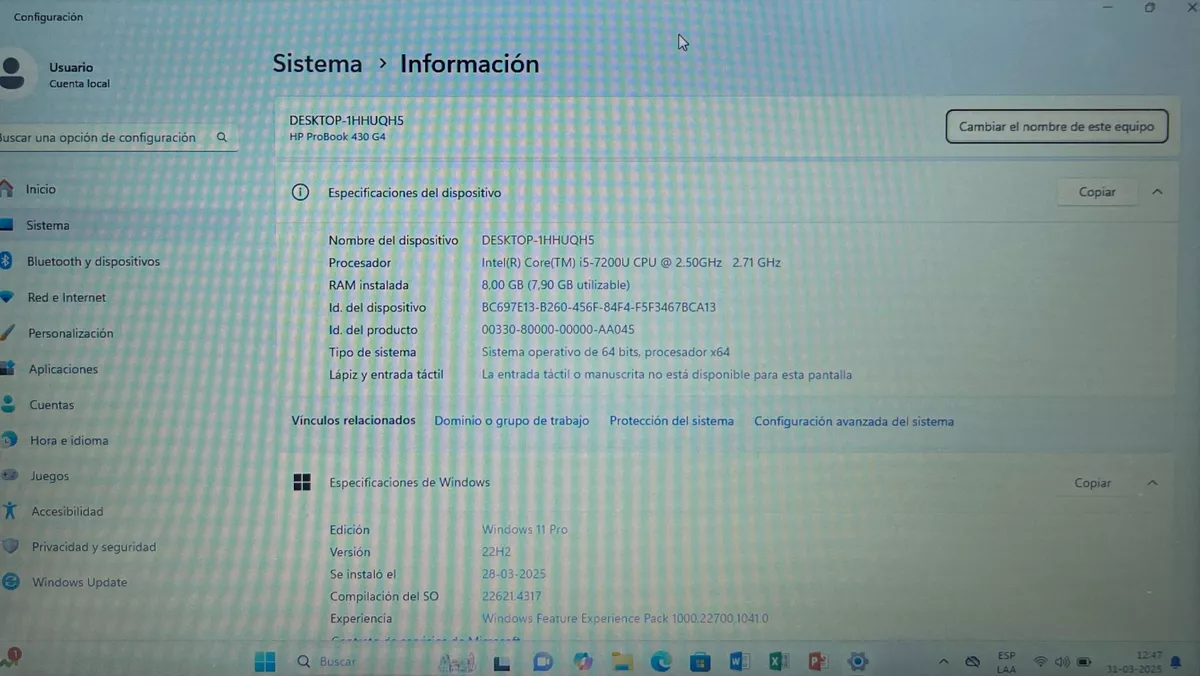The width and height of the screenshot is (1200, 676).
Task: Click the Bluetooth icon in the sidebar
Action: pyautogui.click(x=5, y=261)
